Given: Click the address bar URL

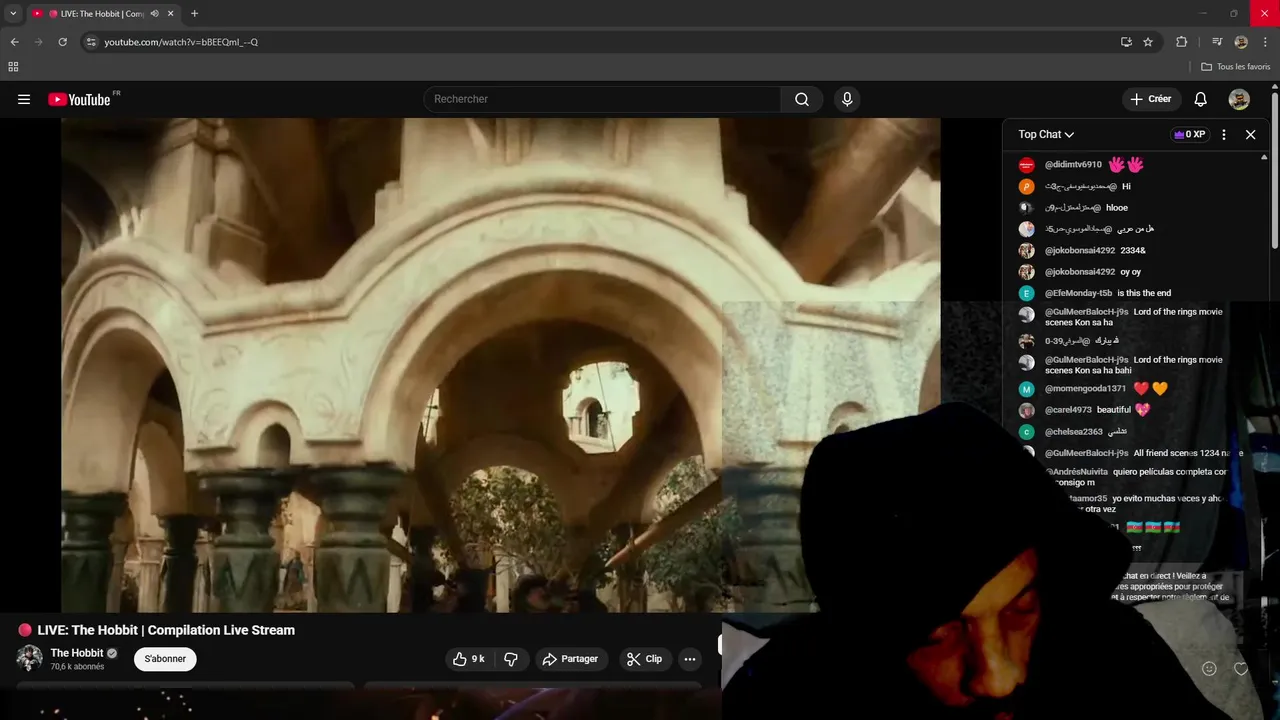Looking at the screenshot, I should (x=181, y=42).
